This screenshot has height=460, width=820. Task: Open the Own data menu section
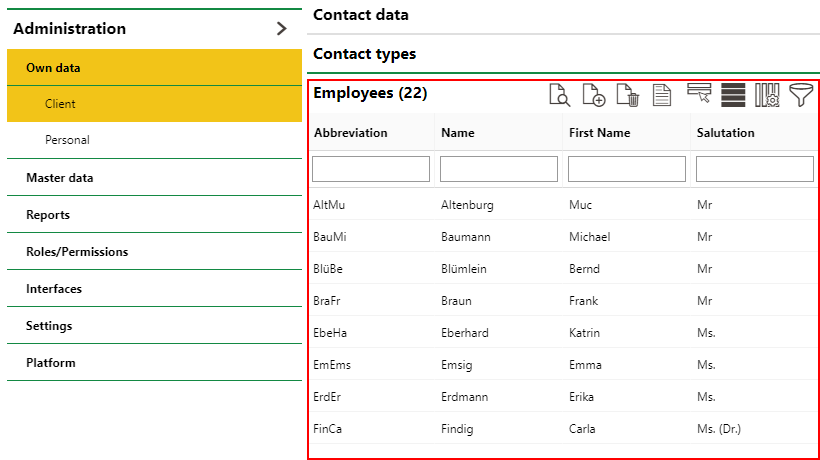coord(154,67)
